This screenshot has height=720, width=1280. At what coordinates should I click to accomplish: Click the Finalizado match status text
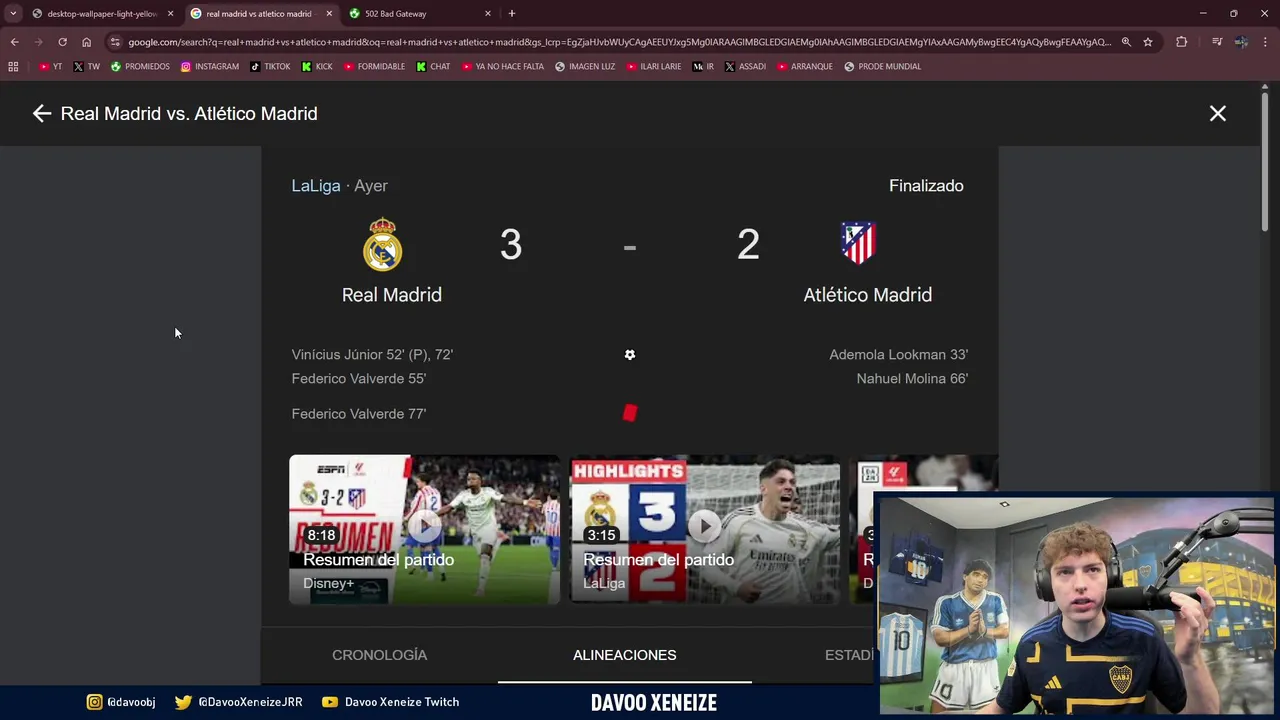click(926, 186)
